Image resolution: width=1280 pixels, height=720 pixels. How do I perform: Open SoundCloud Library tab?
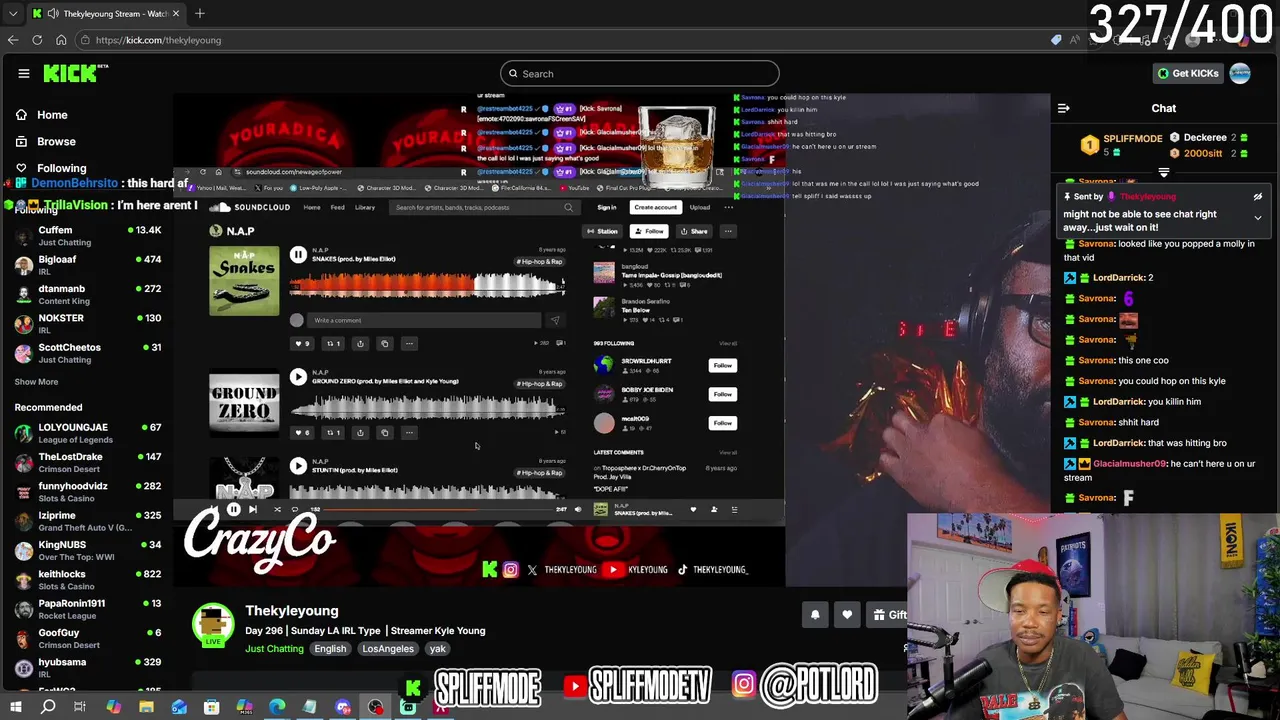(x=365, y=207)
